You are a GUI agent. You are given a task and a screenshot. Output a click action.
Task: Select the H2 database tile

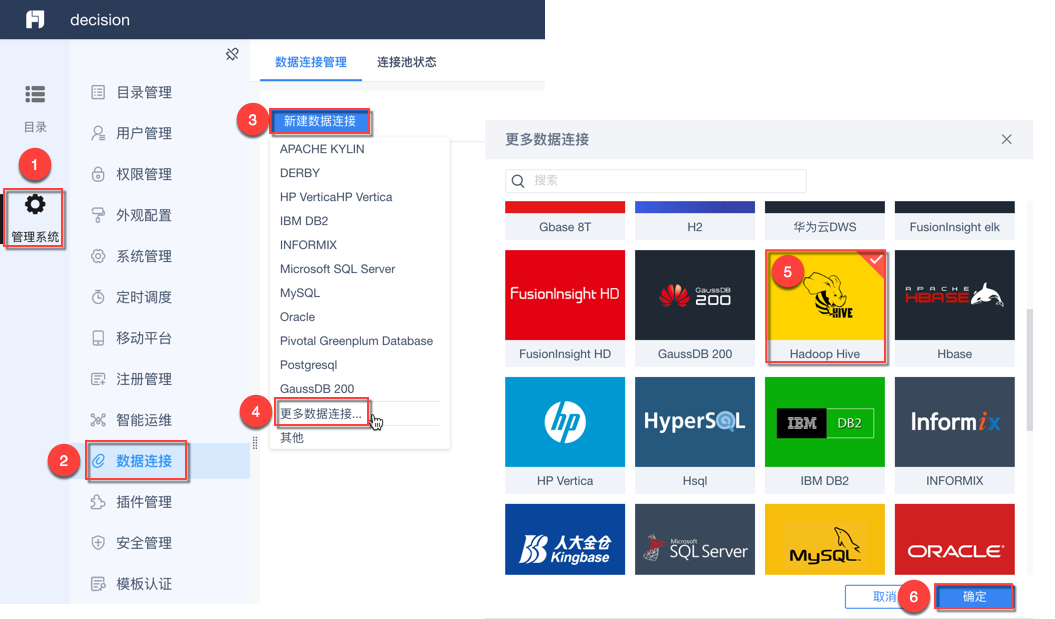[x=695, y=220]
